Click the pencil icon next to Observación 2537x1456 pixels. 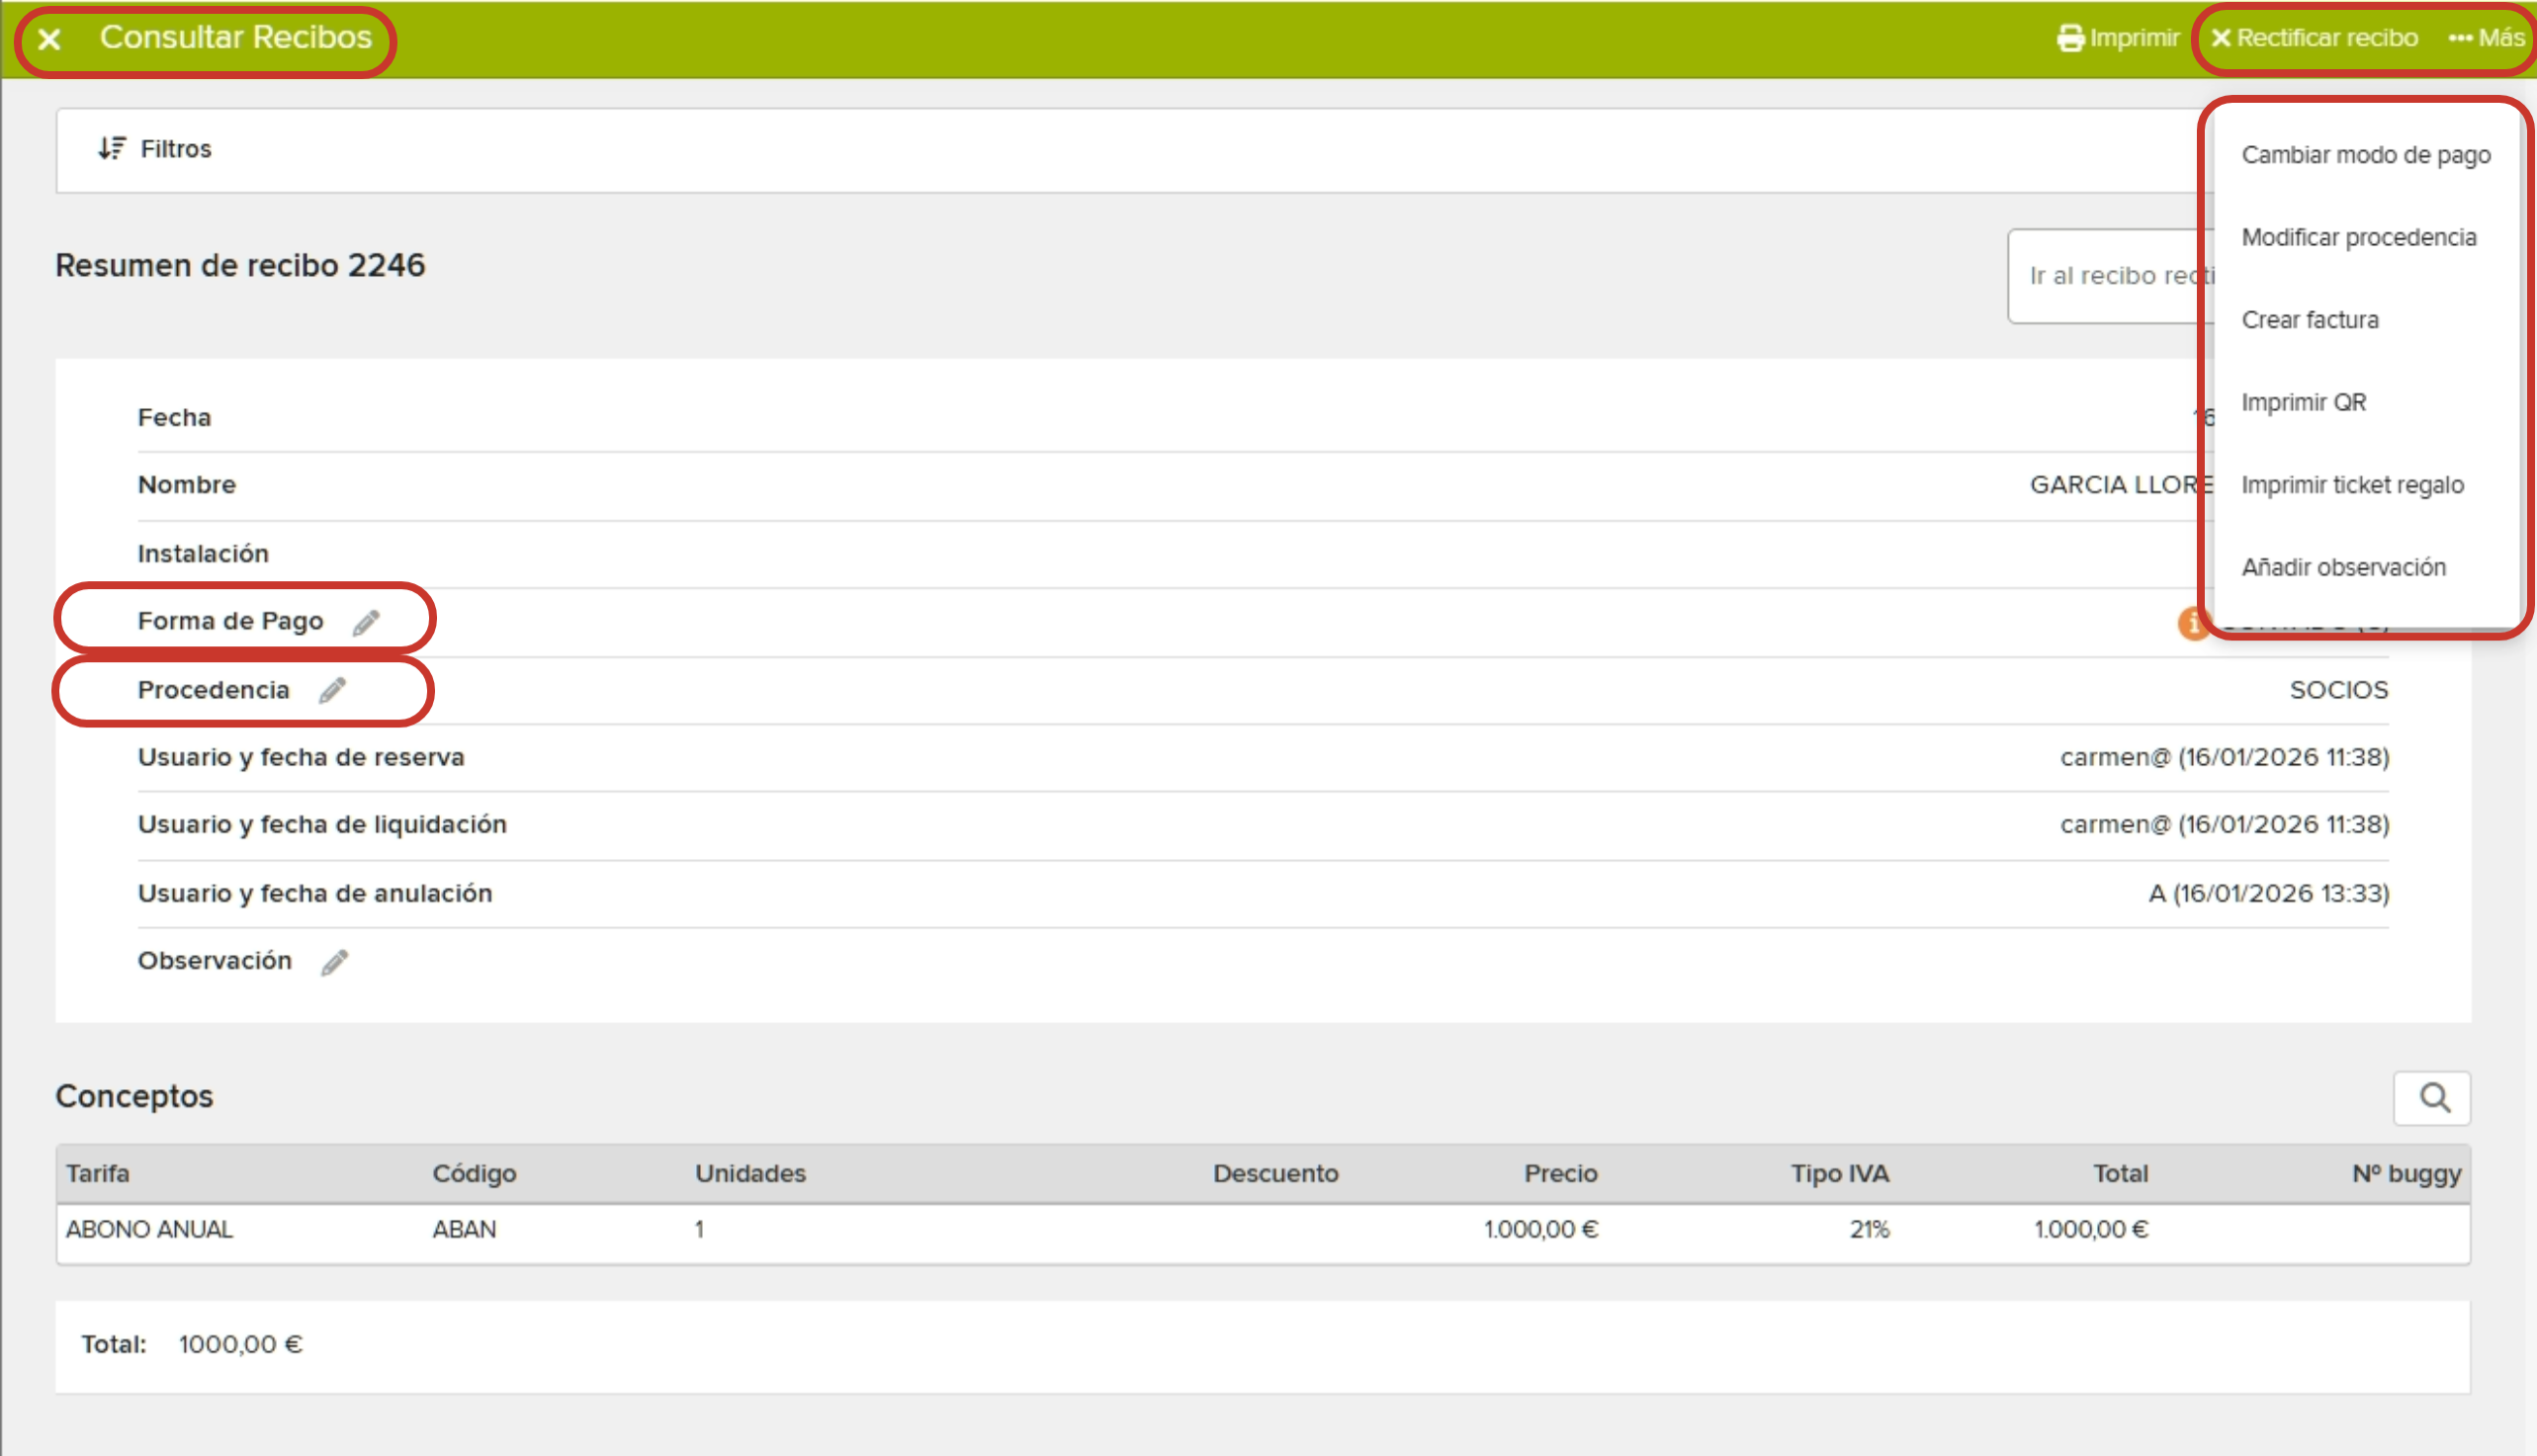[334, 962]
